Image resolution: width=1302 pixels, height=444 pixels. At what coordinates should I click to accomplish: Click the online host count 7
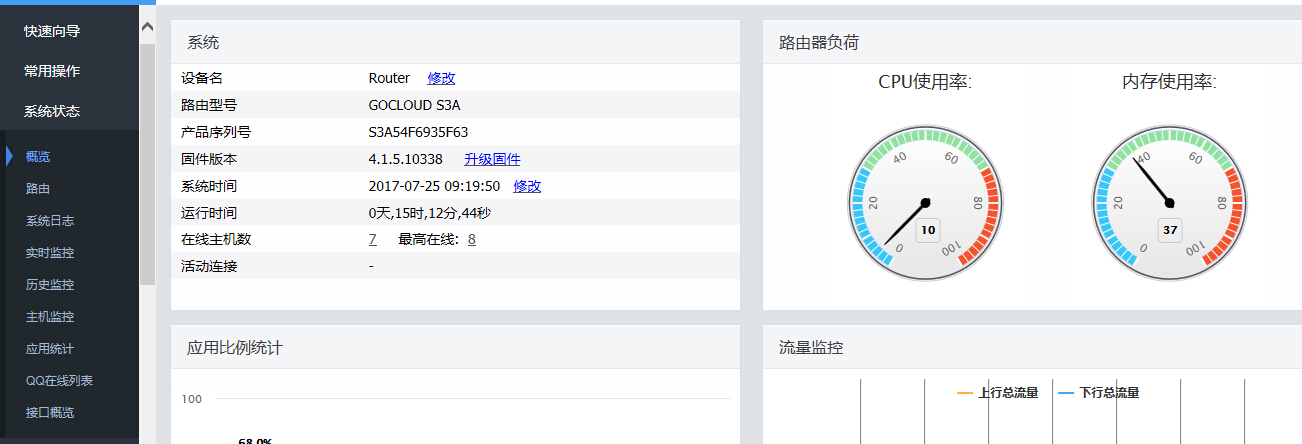(x=372, y=239)
